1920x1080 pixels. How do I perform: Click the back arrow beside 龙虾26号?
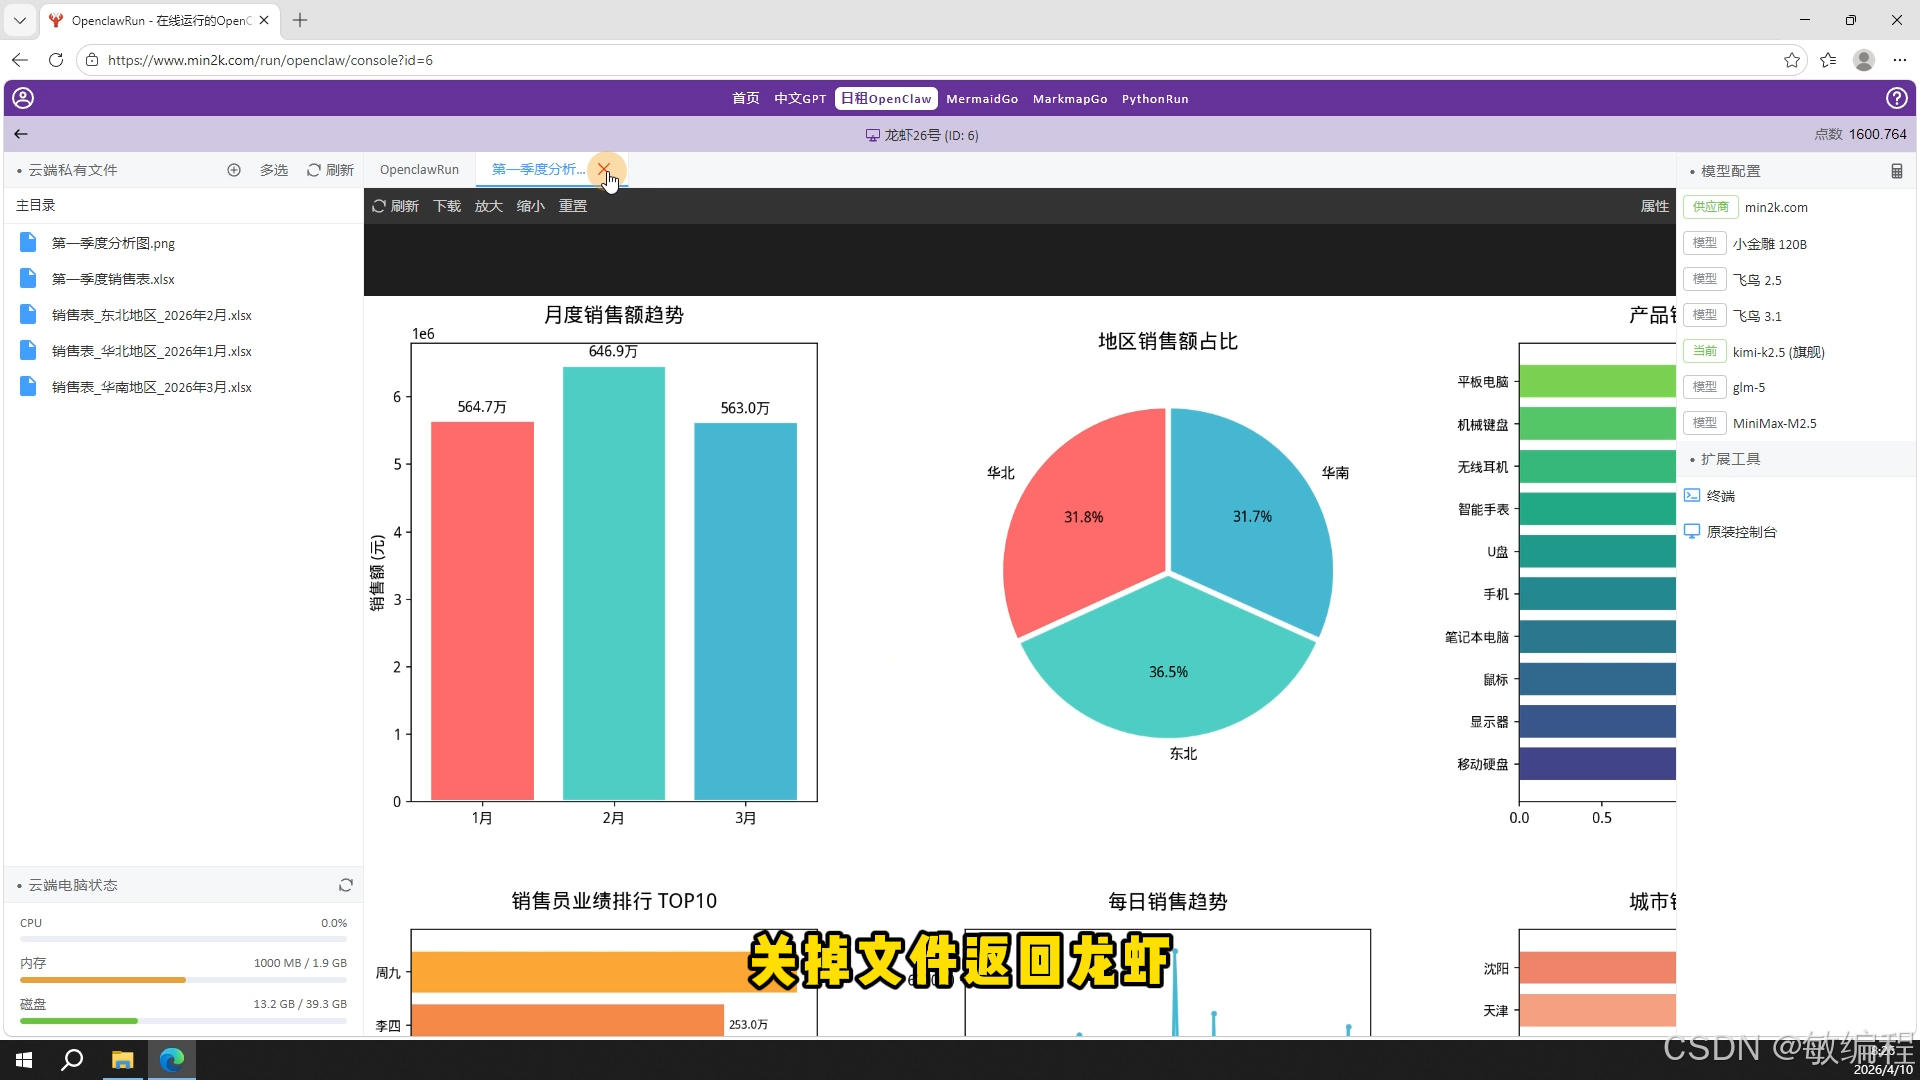click(20, 134)
